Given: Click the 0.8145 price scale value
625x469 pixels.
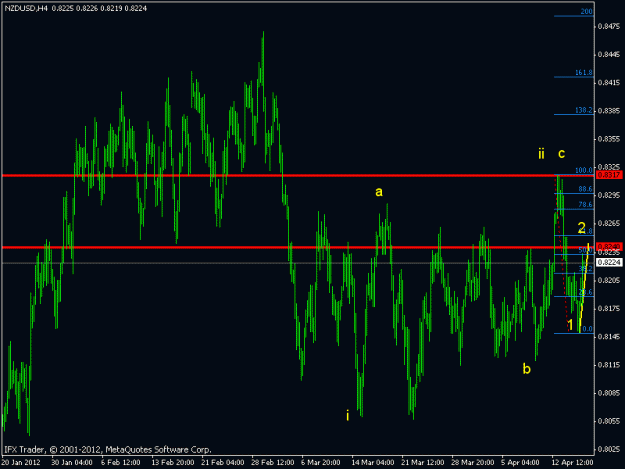Looking at the screenshot, I should click(x=609, y=337).
